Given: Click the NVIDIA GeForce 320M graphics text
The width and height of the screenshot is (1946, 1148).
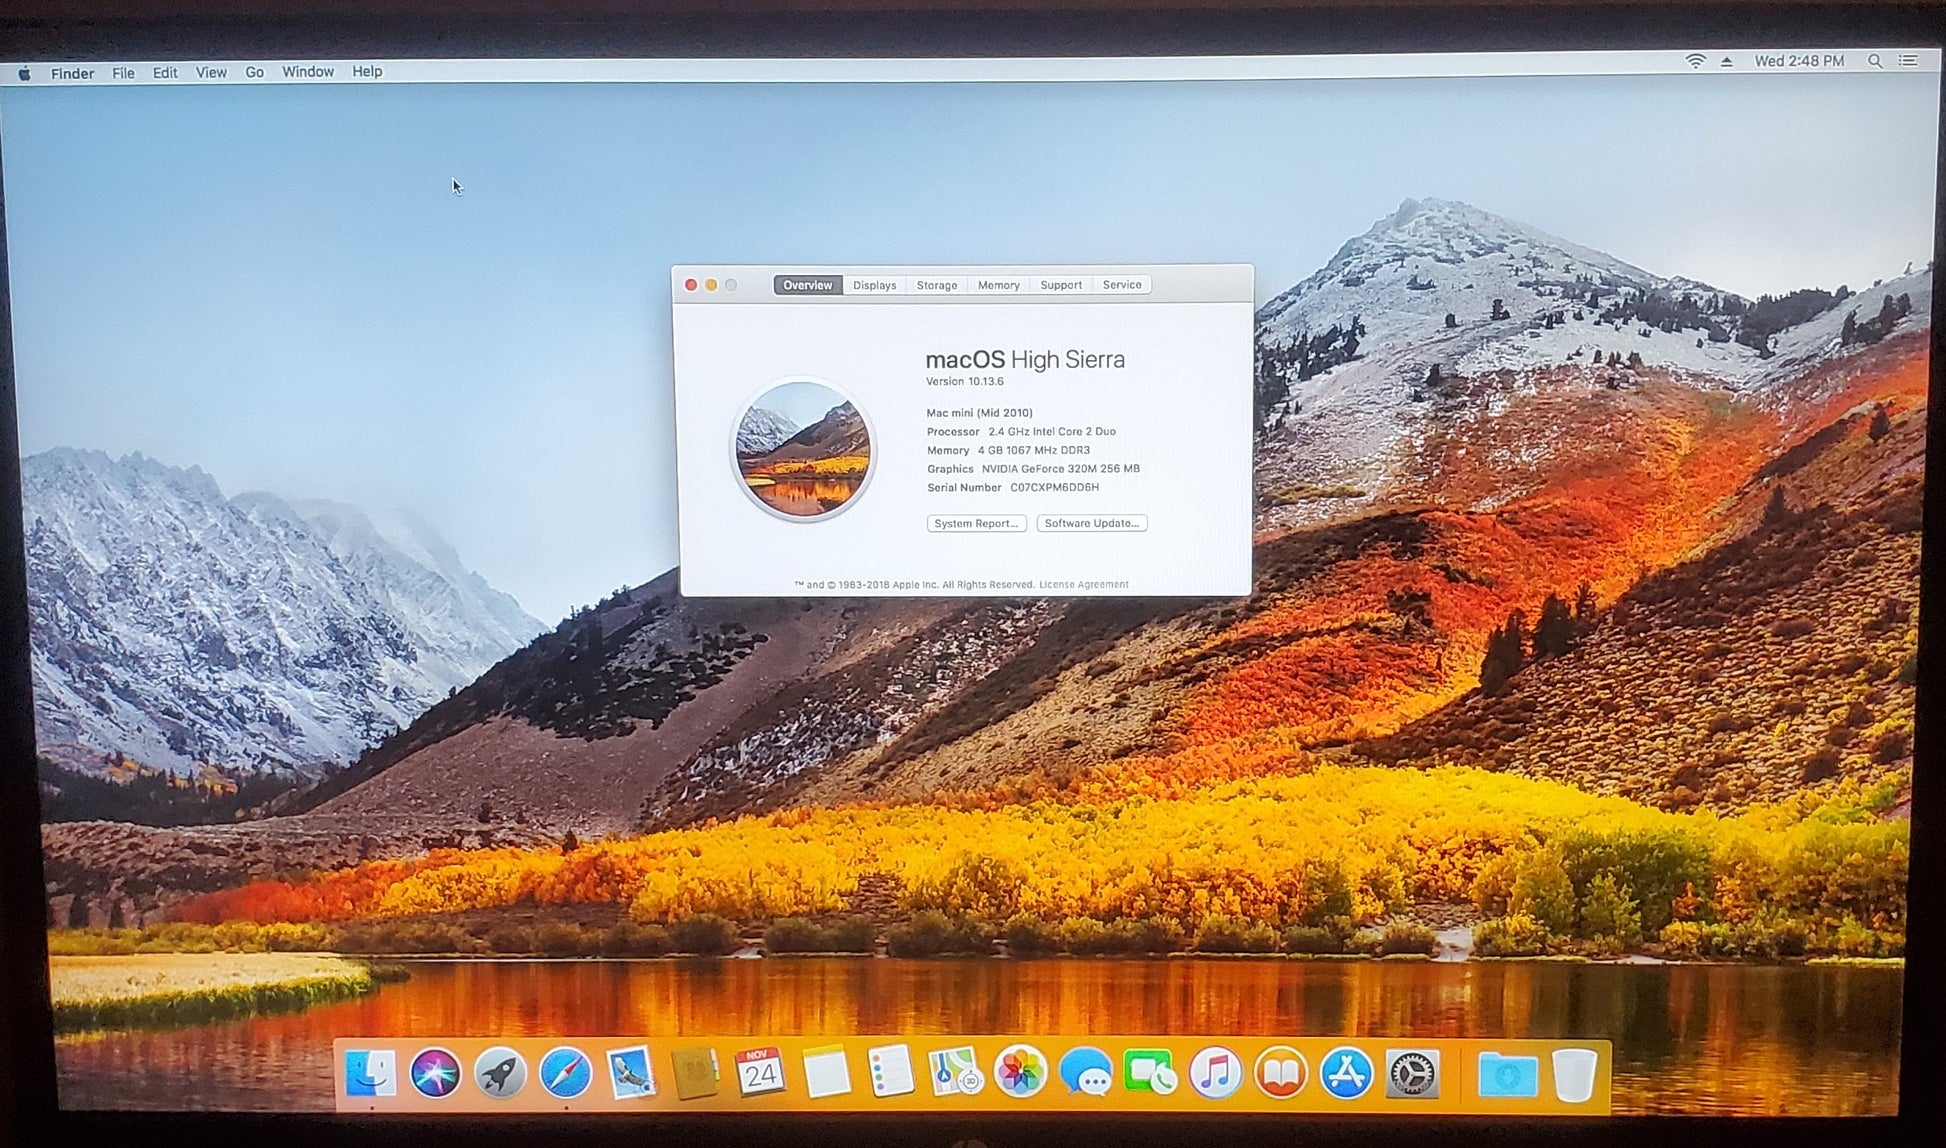Looking at the screenshot, I should (x=1060, y=469).
